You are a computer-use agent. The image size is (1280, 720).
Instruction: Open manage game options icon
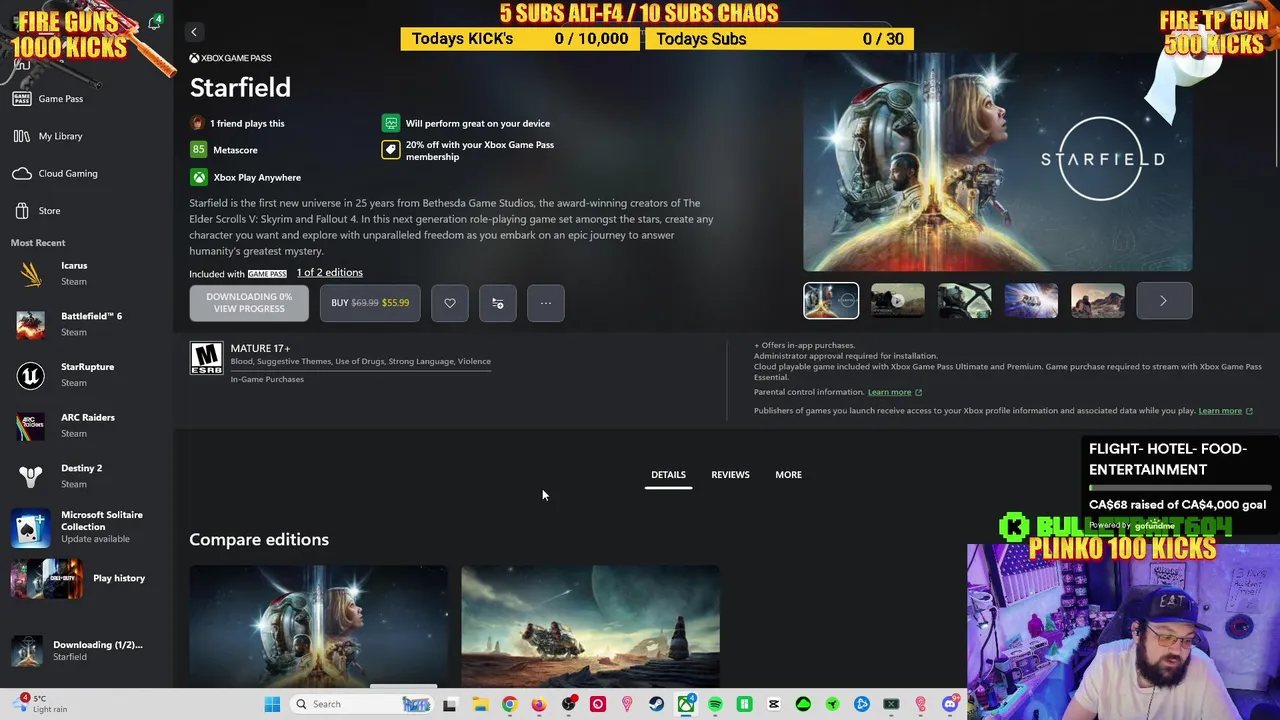(498, 303)
